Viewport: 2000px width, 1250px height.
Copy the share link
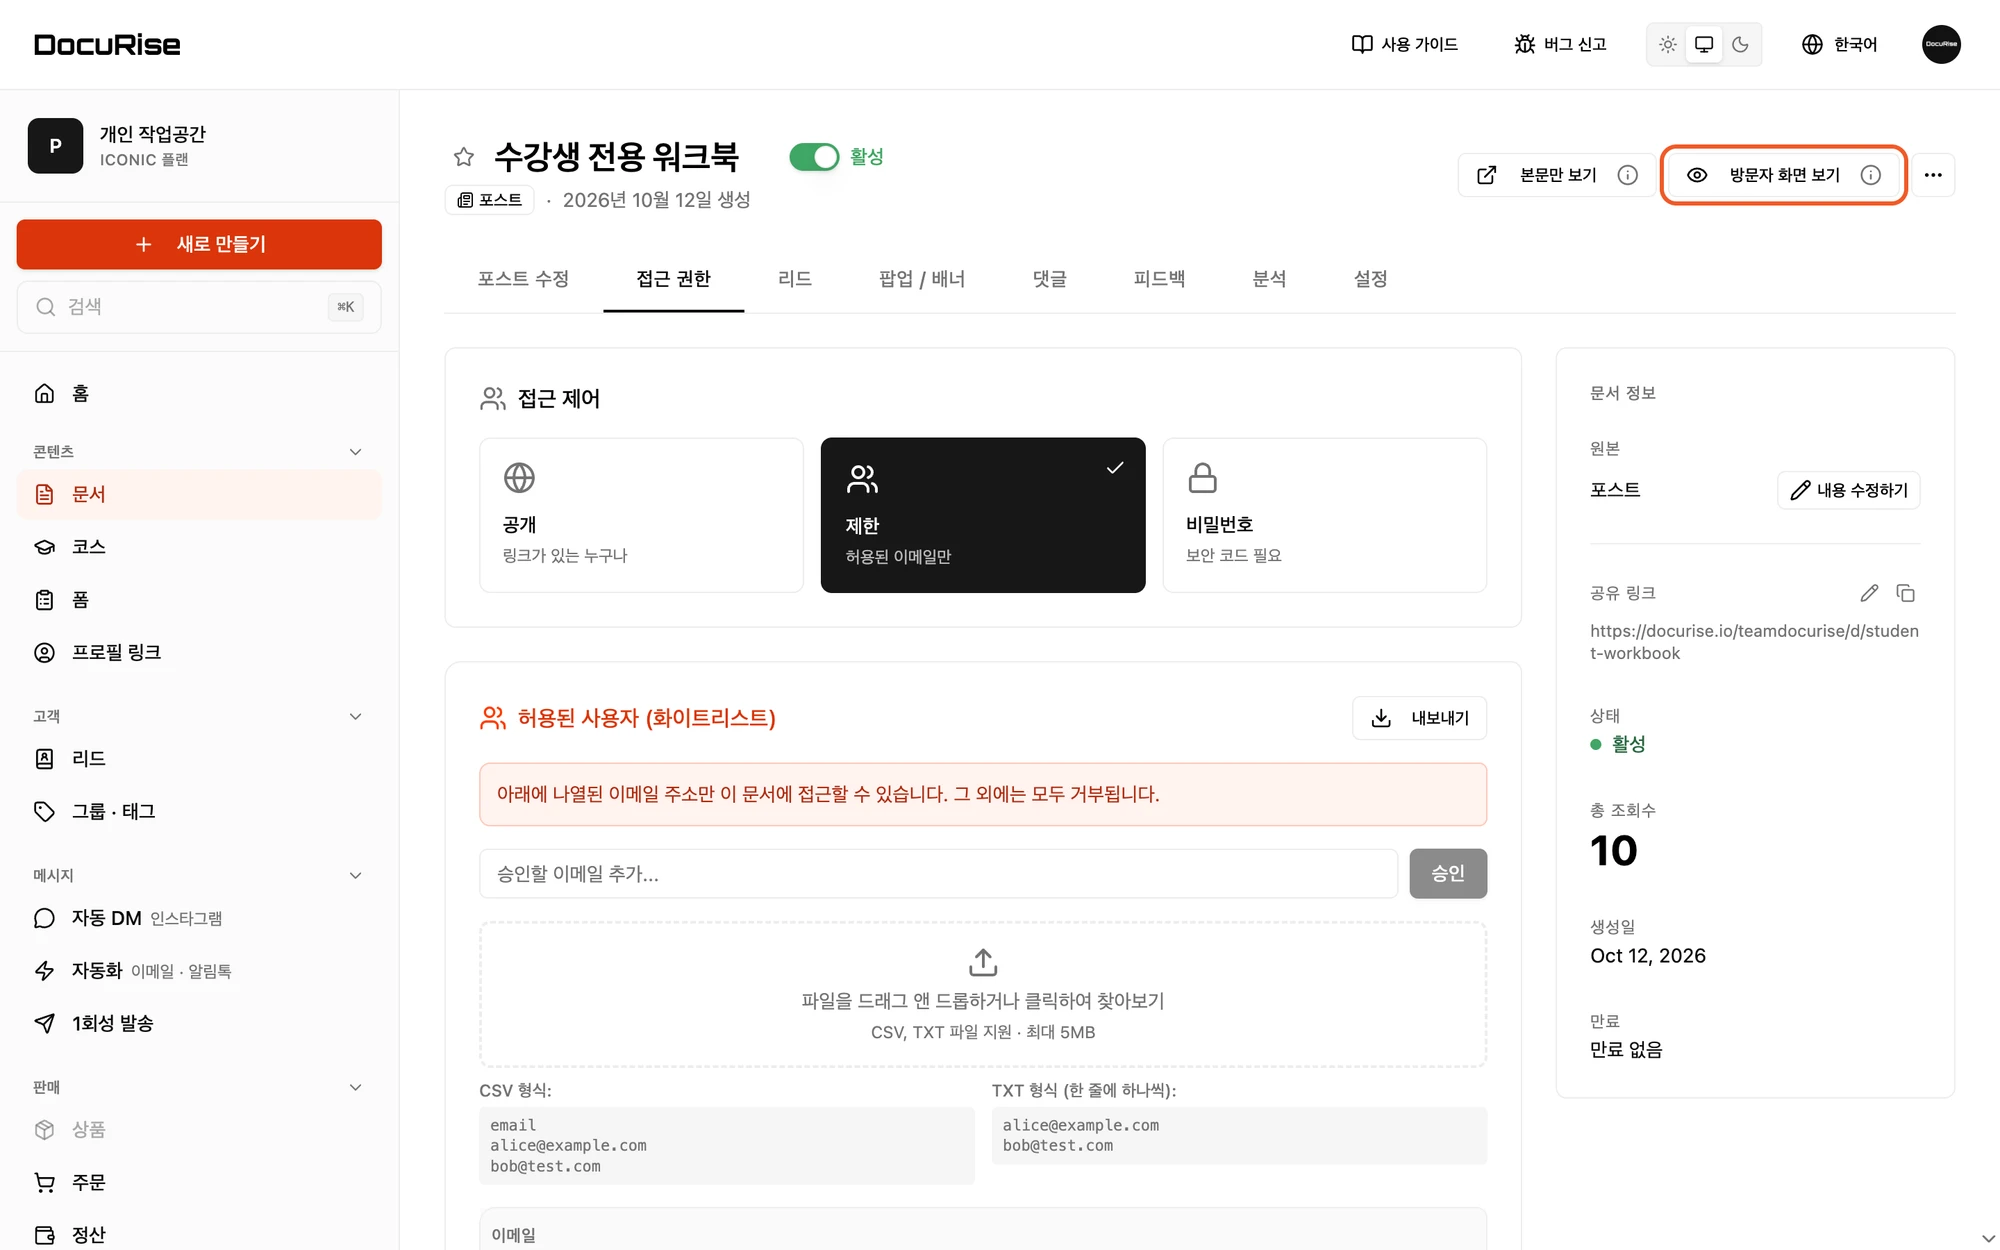[x=1905, y=593]
